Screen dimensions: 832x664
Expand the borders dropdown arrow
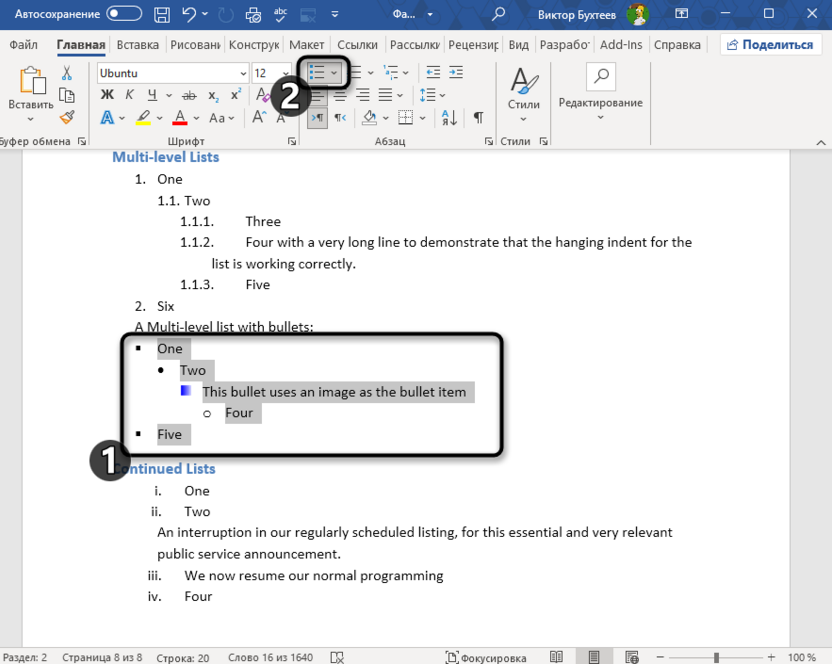click(x=422, y=118)
